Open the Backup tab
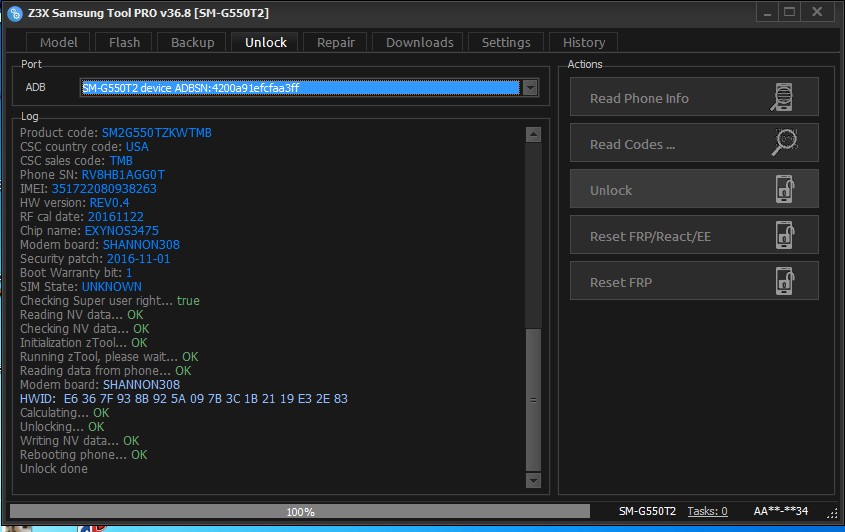 tap(192, 42)
